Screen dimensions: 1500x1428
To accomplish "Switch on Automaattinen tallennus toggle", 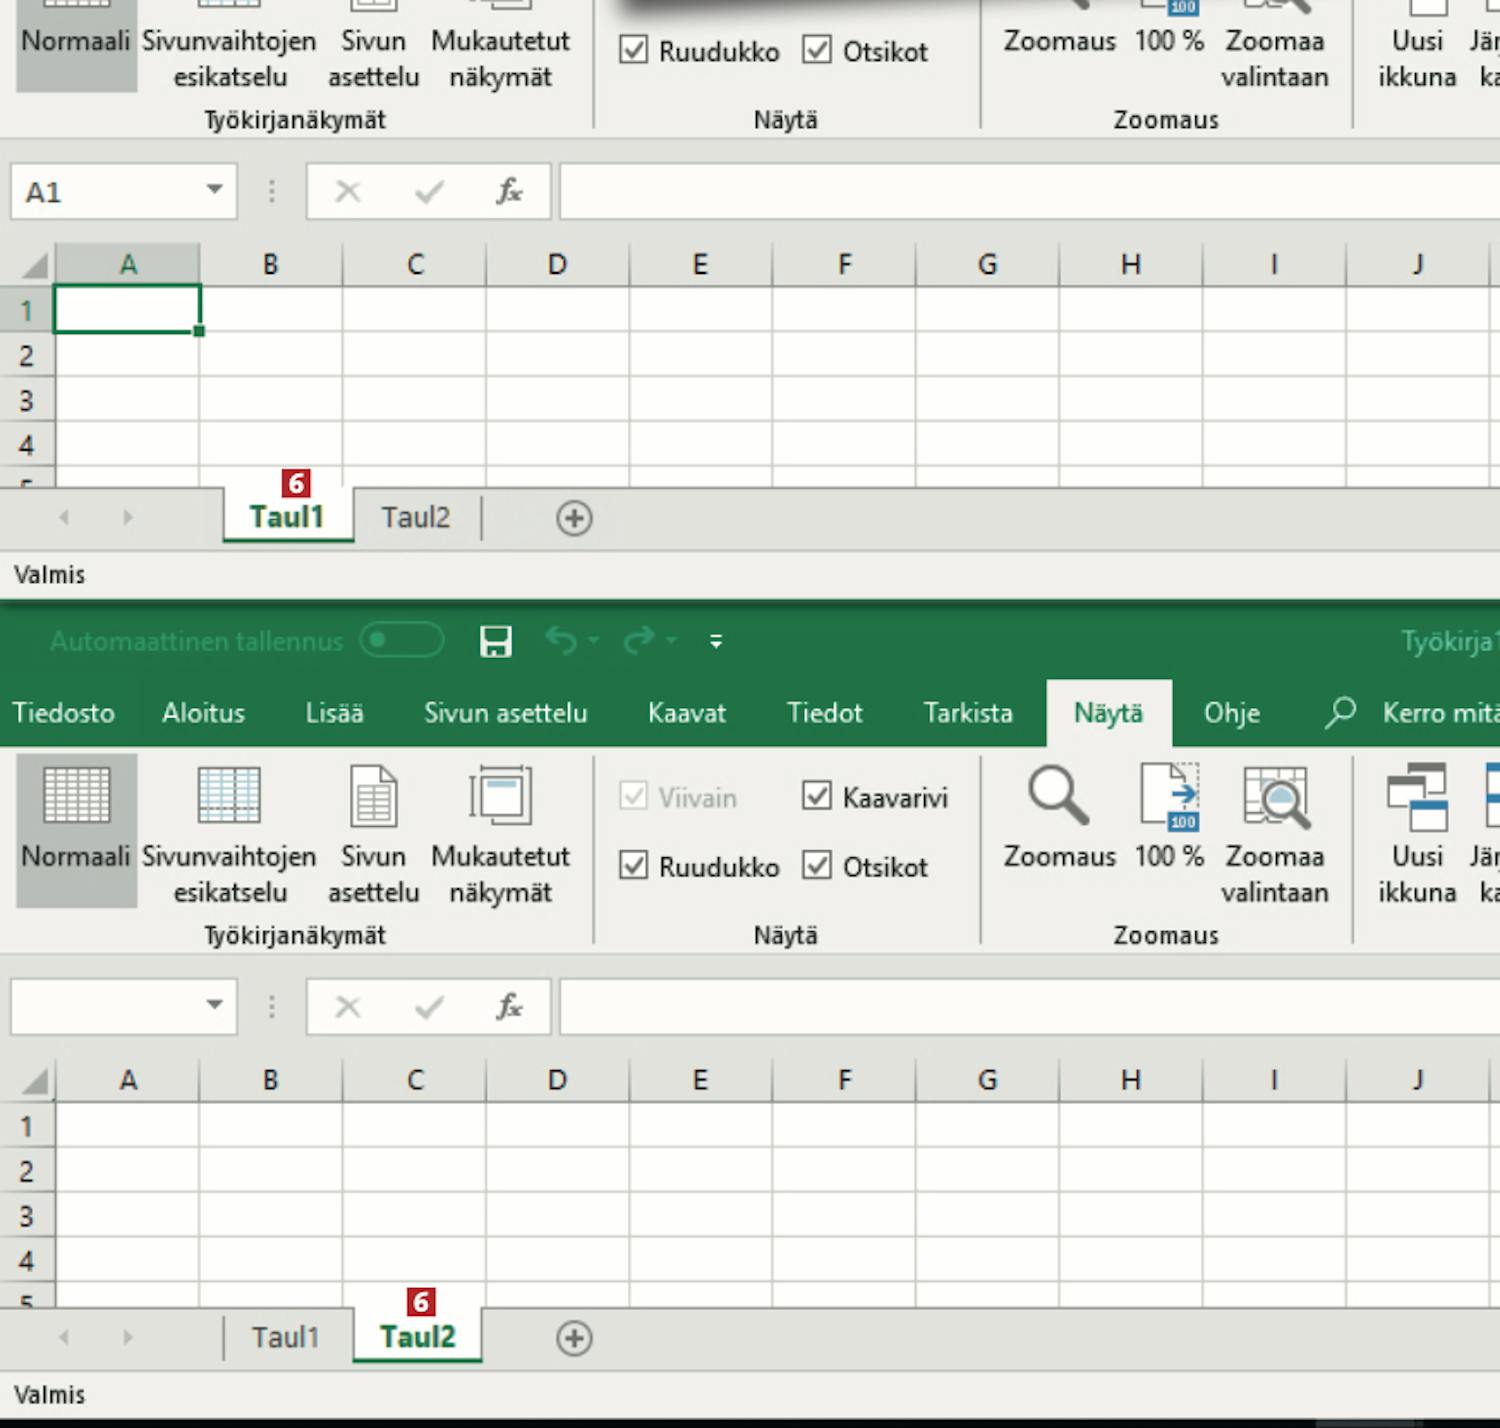I will coord(402,640).
